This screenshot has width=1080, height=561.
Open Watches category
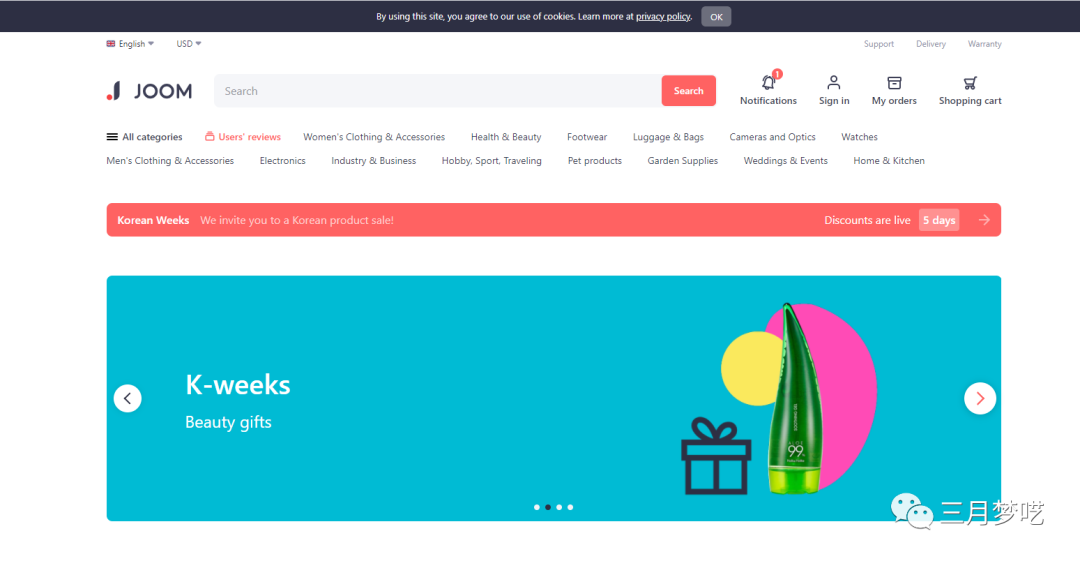[x=859, y=137]
